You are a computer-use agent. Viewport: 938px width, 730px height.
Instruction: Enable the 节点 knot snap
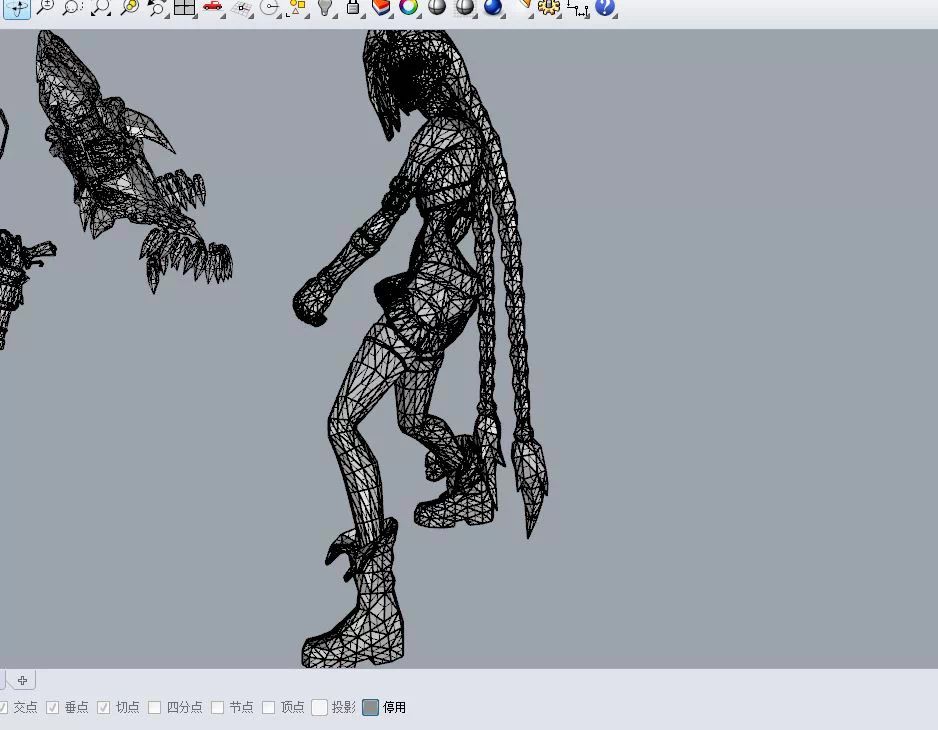218,707
